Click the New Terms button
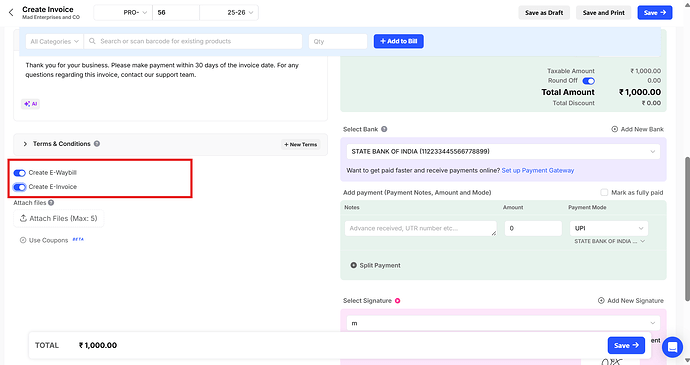 click(301, 144)
